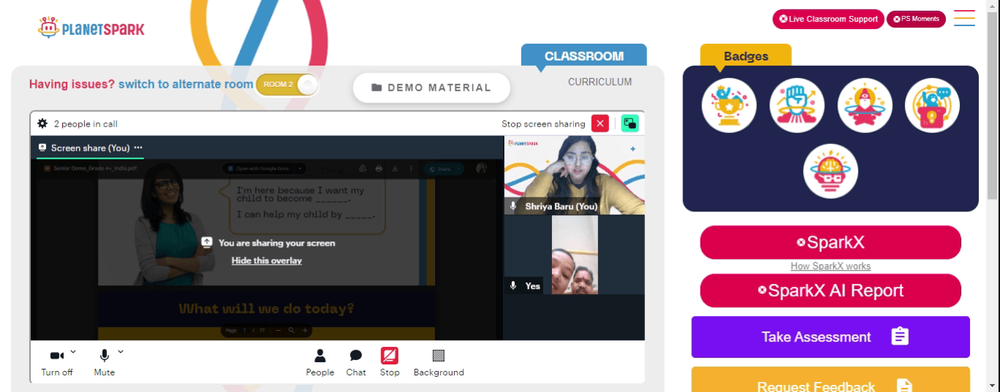Click the trophy star badge
Screen dimensions: 1000x392
pyautogui.click(x=729, y=105)
